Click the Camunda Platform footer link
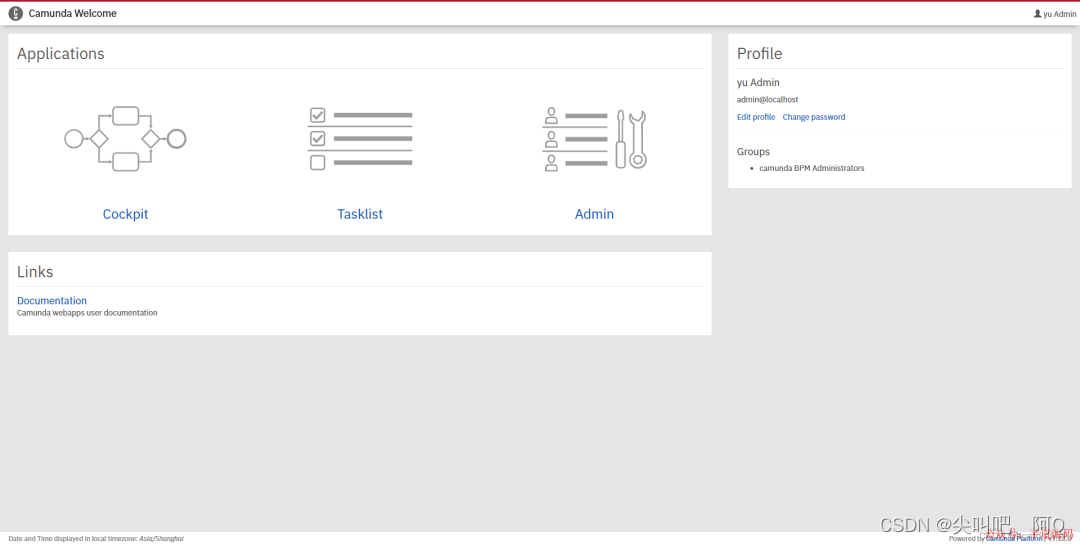Viewport: 1080px width, 545px height. coord(1014,539)
